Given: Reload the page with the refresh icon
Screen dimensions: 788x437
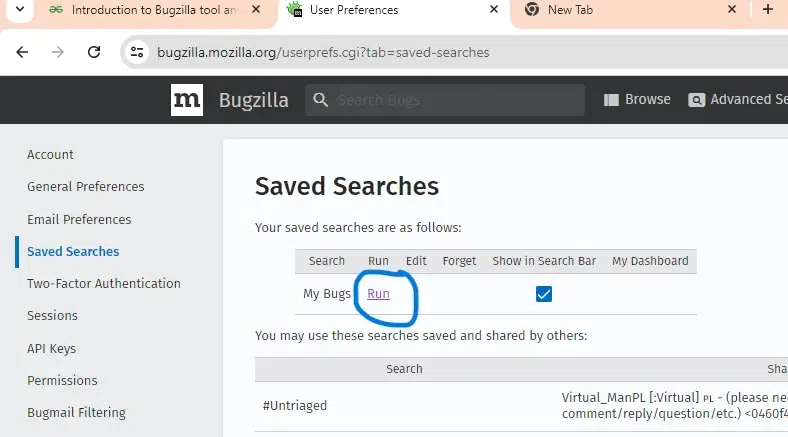Looking at the screenshot, I should pyautogui.click(x=94, y=52).
